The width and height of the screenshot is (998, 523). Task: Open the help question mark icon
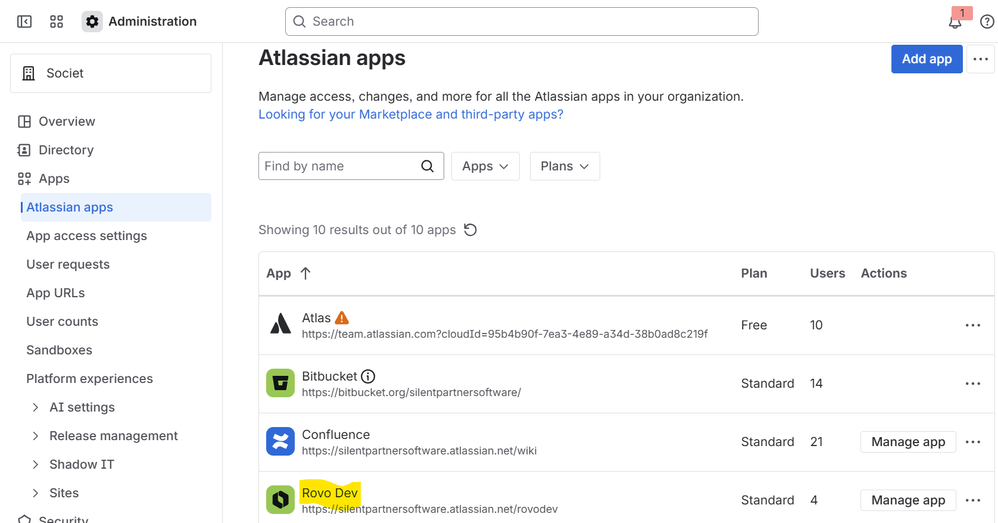coord(987,22)
